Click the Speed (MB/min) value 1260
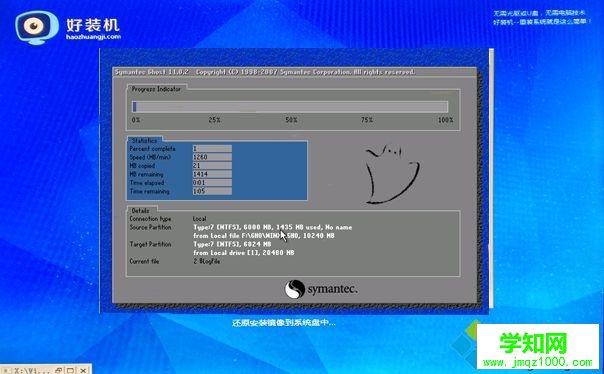Image resolution: width=604 pixels, height=374 pixels. pyautogui.click(x=212, y=157)
